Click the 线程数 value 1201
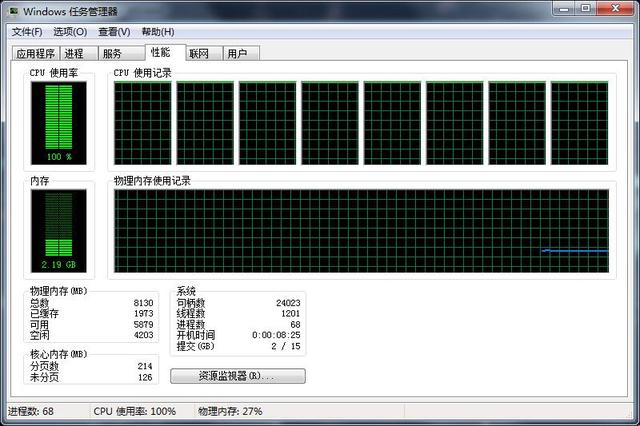The image size is (640, 426). [291, 313]
